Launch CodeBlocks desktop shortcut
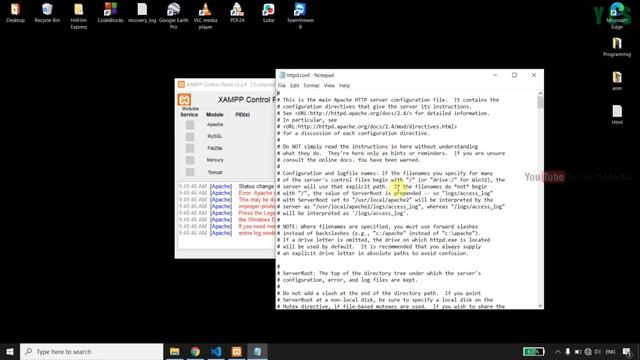This screenshot has width=640, height=360. click(x=110, y=12)
